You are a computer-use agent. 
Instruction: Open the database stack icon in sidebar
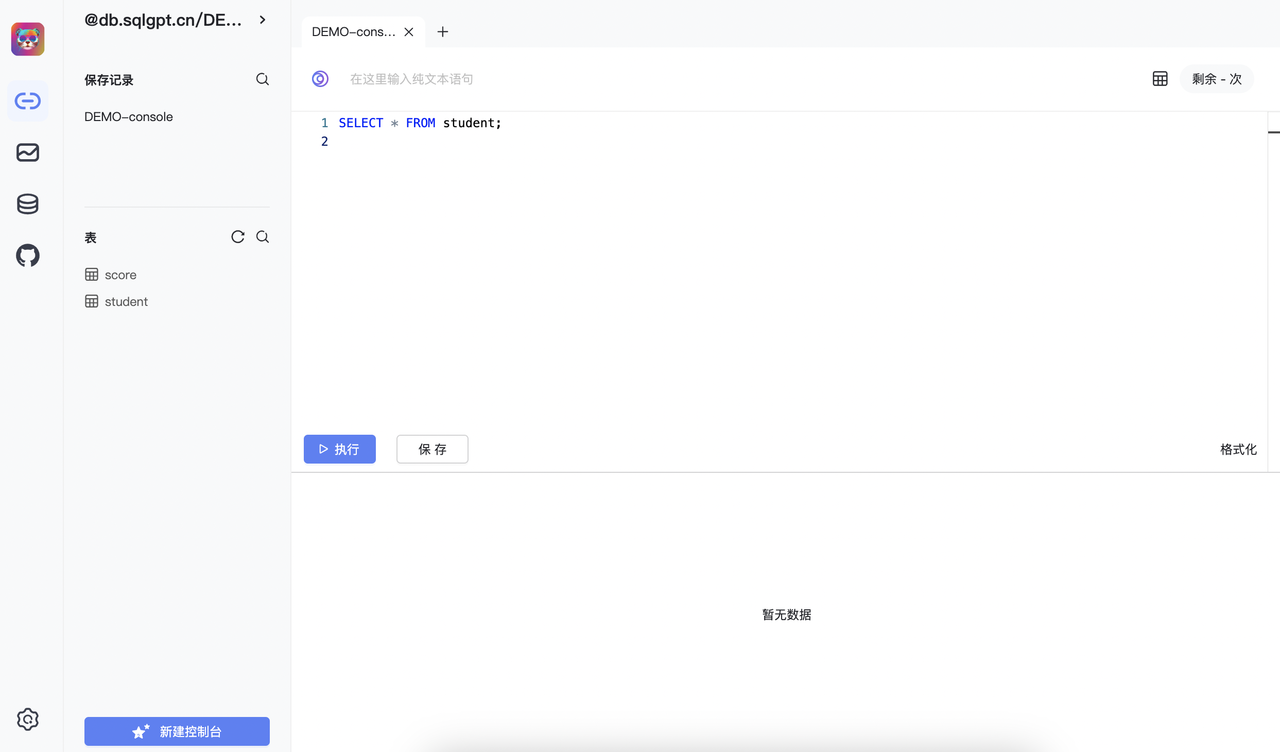28,205
